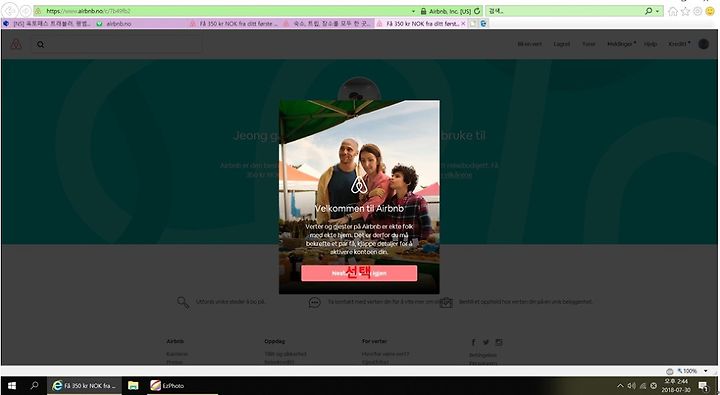Click the Instagram icon in footer
The height and width of the screenshot is (395, 720).
(499, 342)
